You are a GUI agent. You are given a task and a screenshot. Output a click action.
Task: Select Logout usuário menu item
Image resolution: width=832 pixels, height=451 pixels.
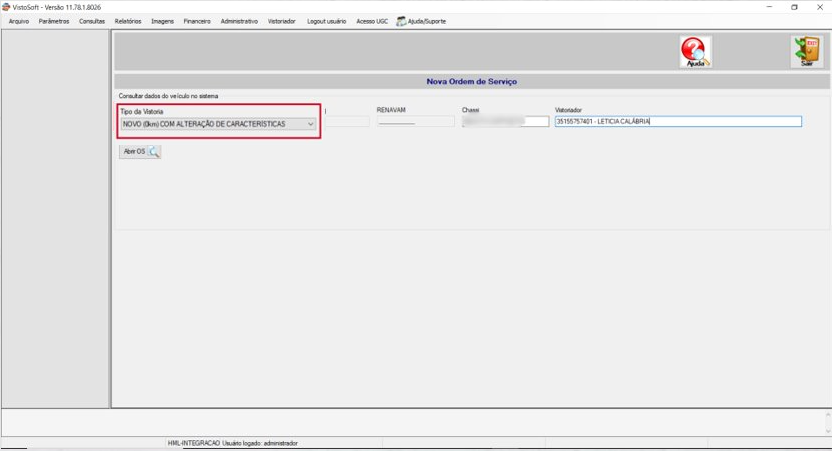[326, 21]
